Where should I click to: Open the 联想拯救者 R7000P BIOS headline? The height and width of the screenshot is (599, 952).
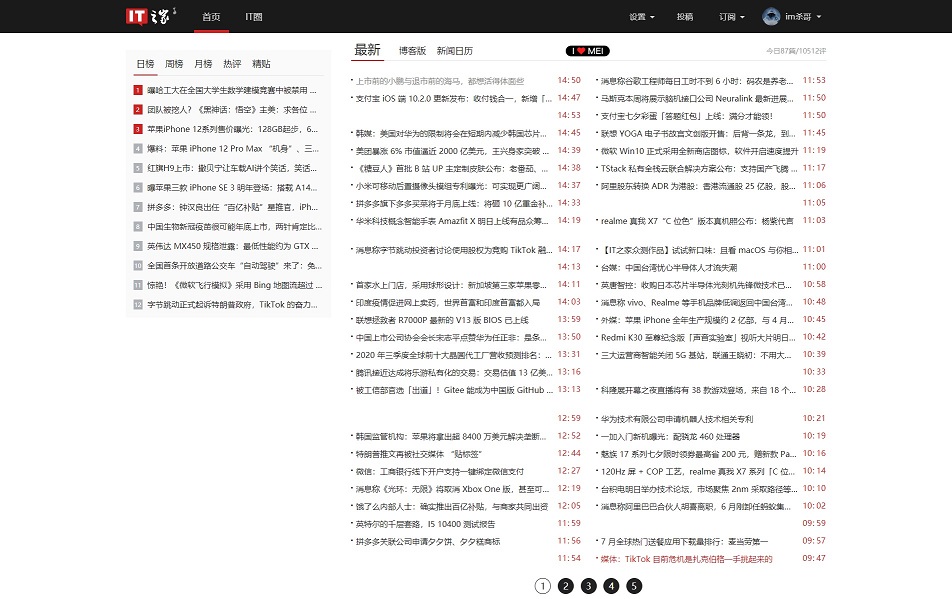[x=442, y=320]
